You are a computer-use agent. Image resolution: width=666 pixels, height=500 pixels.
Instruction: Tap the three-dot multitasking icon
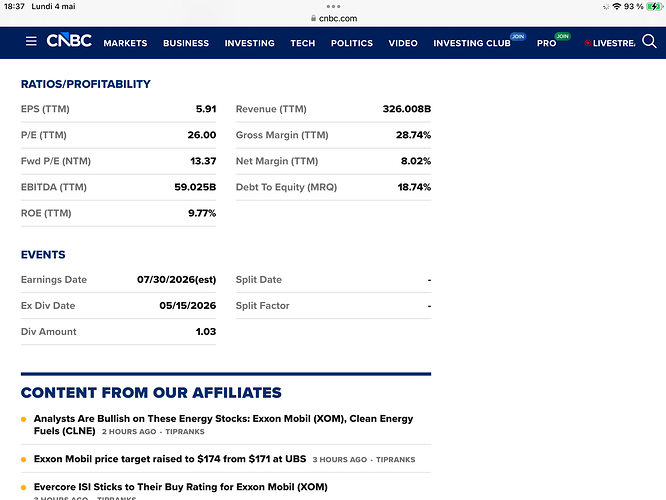(333, 6)
